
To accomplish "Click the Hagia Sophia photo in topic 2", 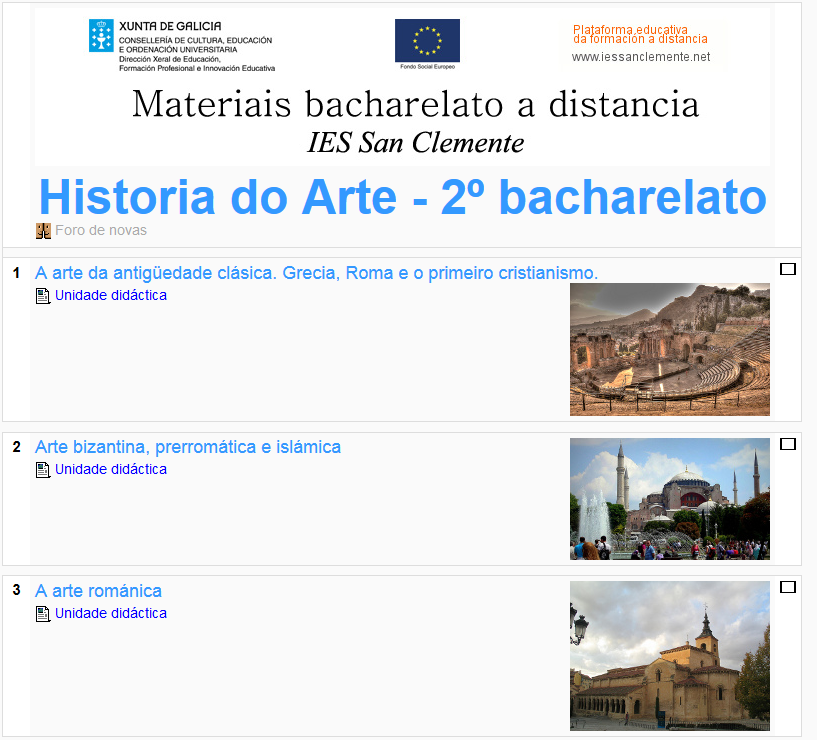I will 669,497.
